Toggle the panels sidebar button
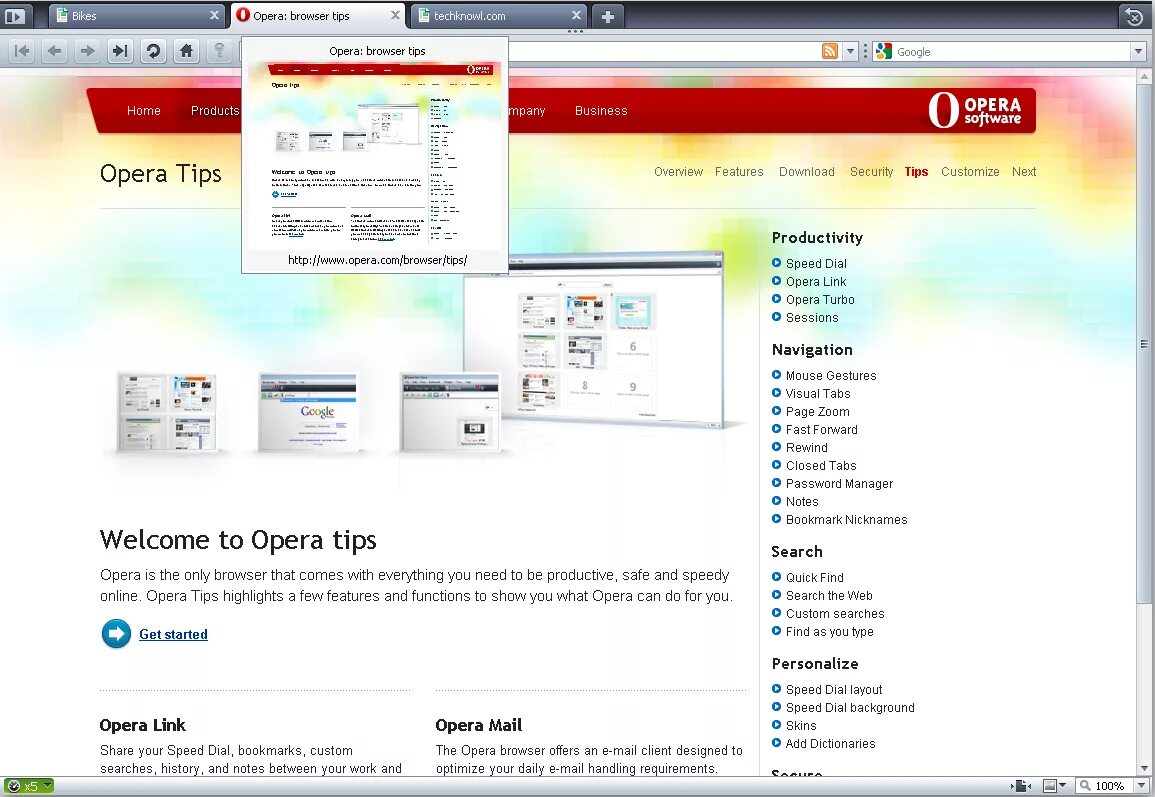This screenshot has height=797, width=1155. tap(15, 15)
